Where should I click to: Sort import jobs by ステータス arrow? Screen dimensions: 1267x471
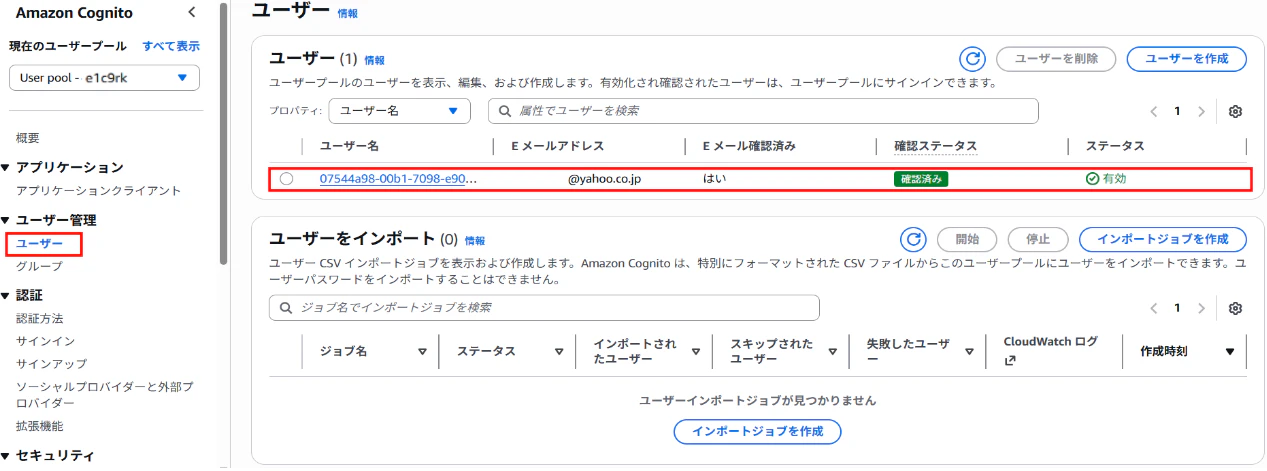(559, 352)
